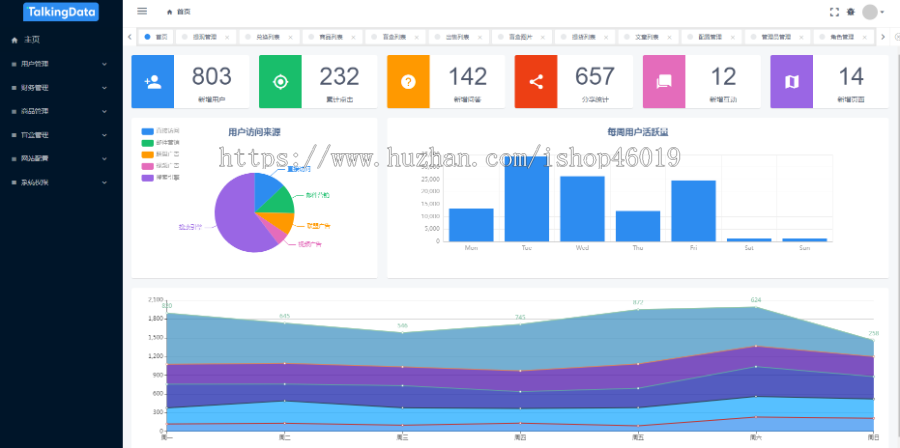
Task: Click the red share icon on 657 card
Action: (536, 81)
